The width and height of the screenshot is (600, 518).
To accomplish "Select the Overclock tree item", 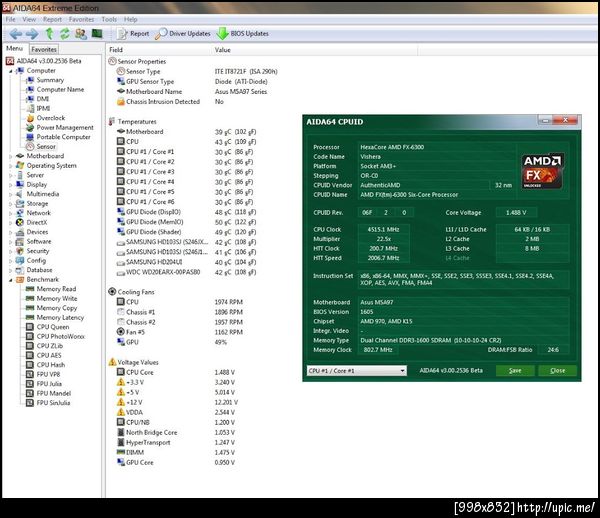I will coord(51,118).
